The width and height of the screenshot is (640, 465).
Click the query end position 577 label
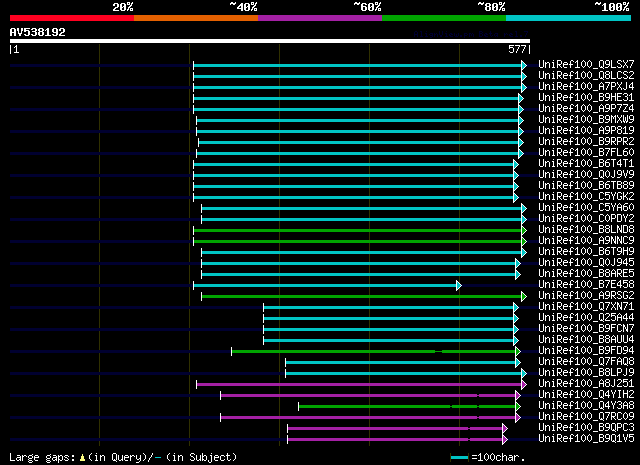(517, 49)
